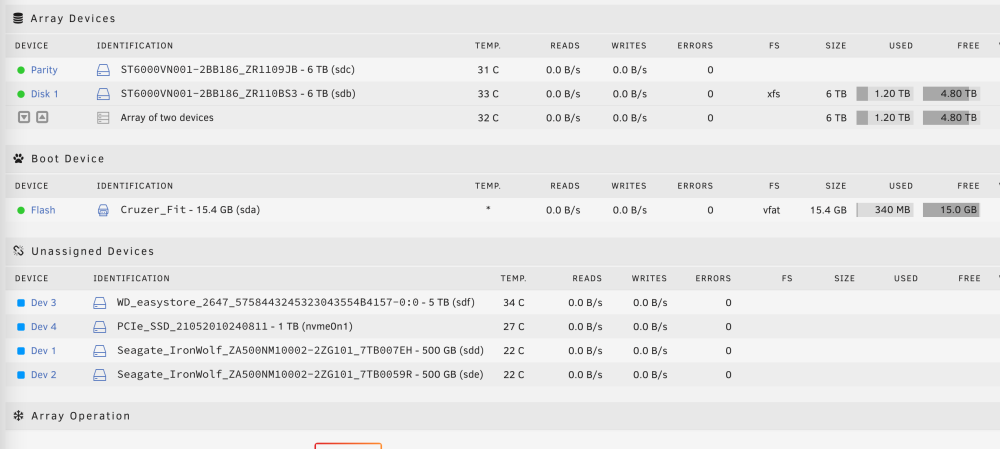Expand array view with the up arrow toggle
Viewport: 1000px width, 449px height.
tap(41, 117)
